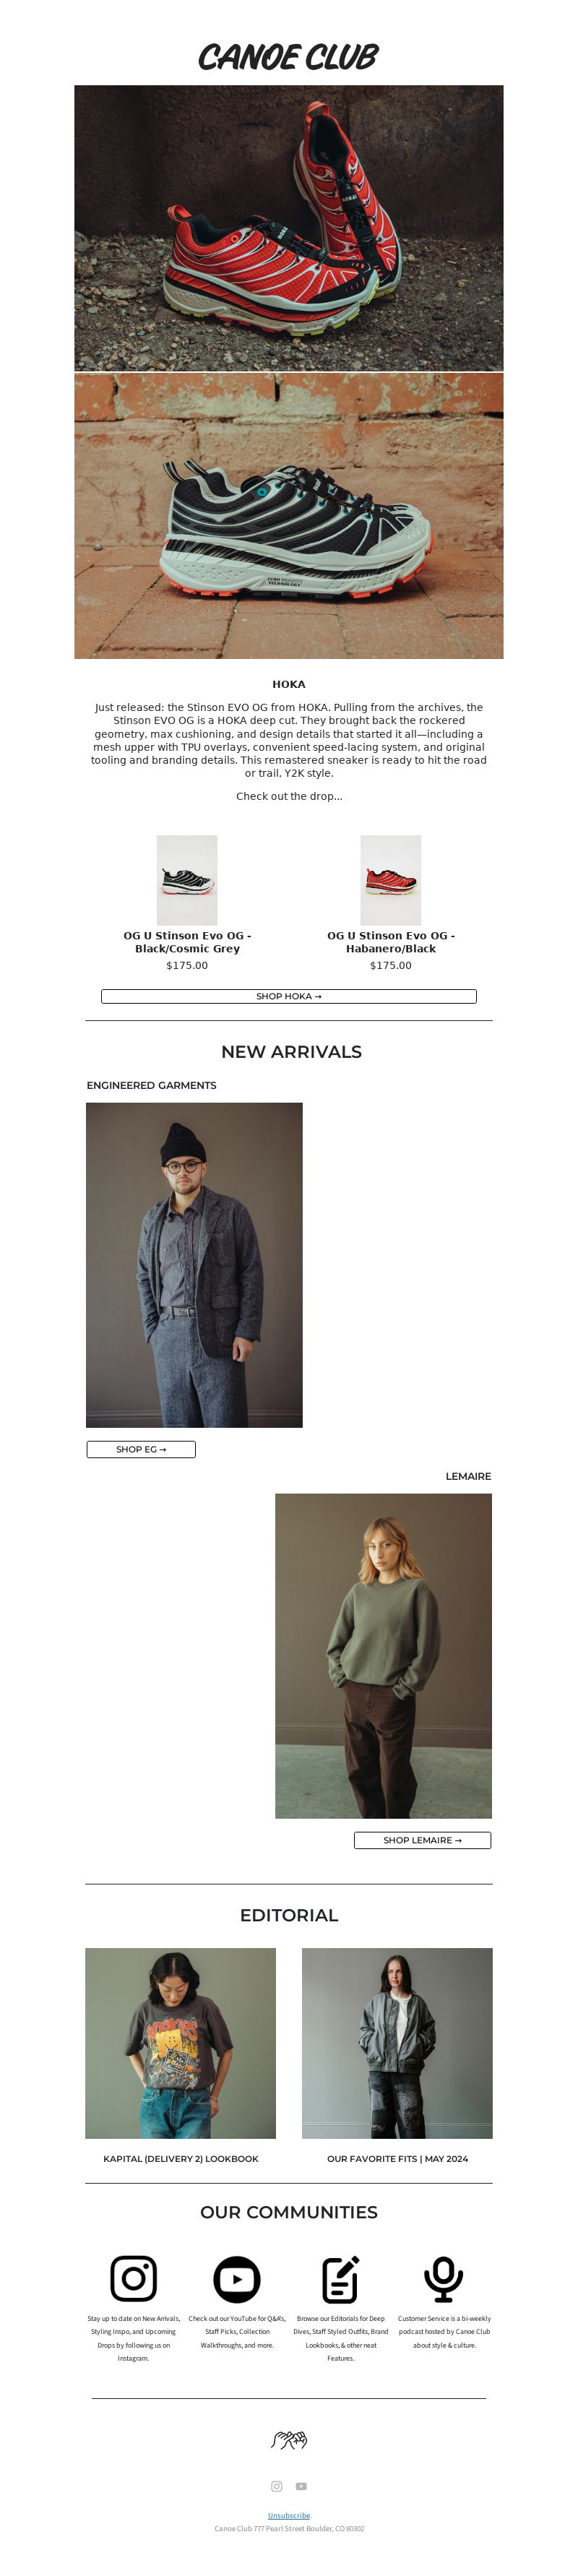Click the Lemaire model photo
This screenshot has width=578, height=2576.
pos(383,1656)
